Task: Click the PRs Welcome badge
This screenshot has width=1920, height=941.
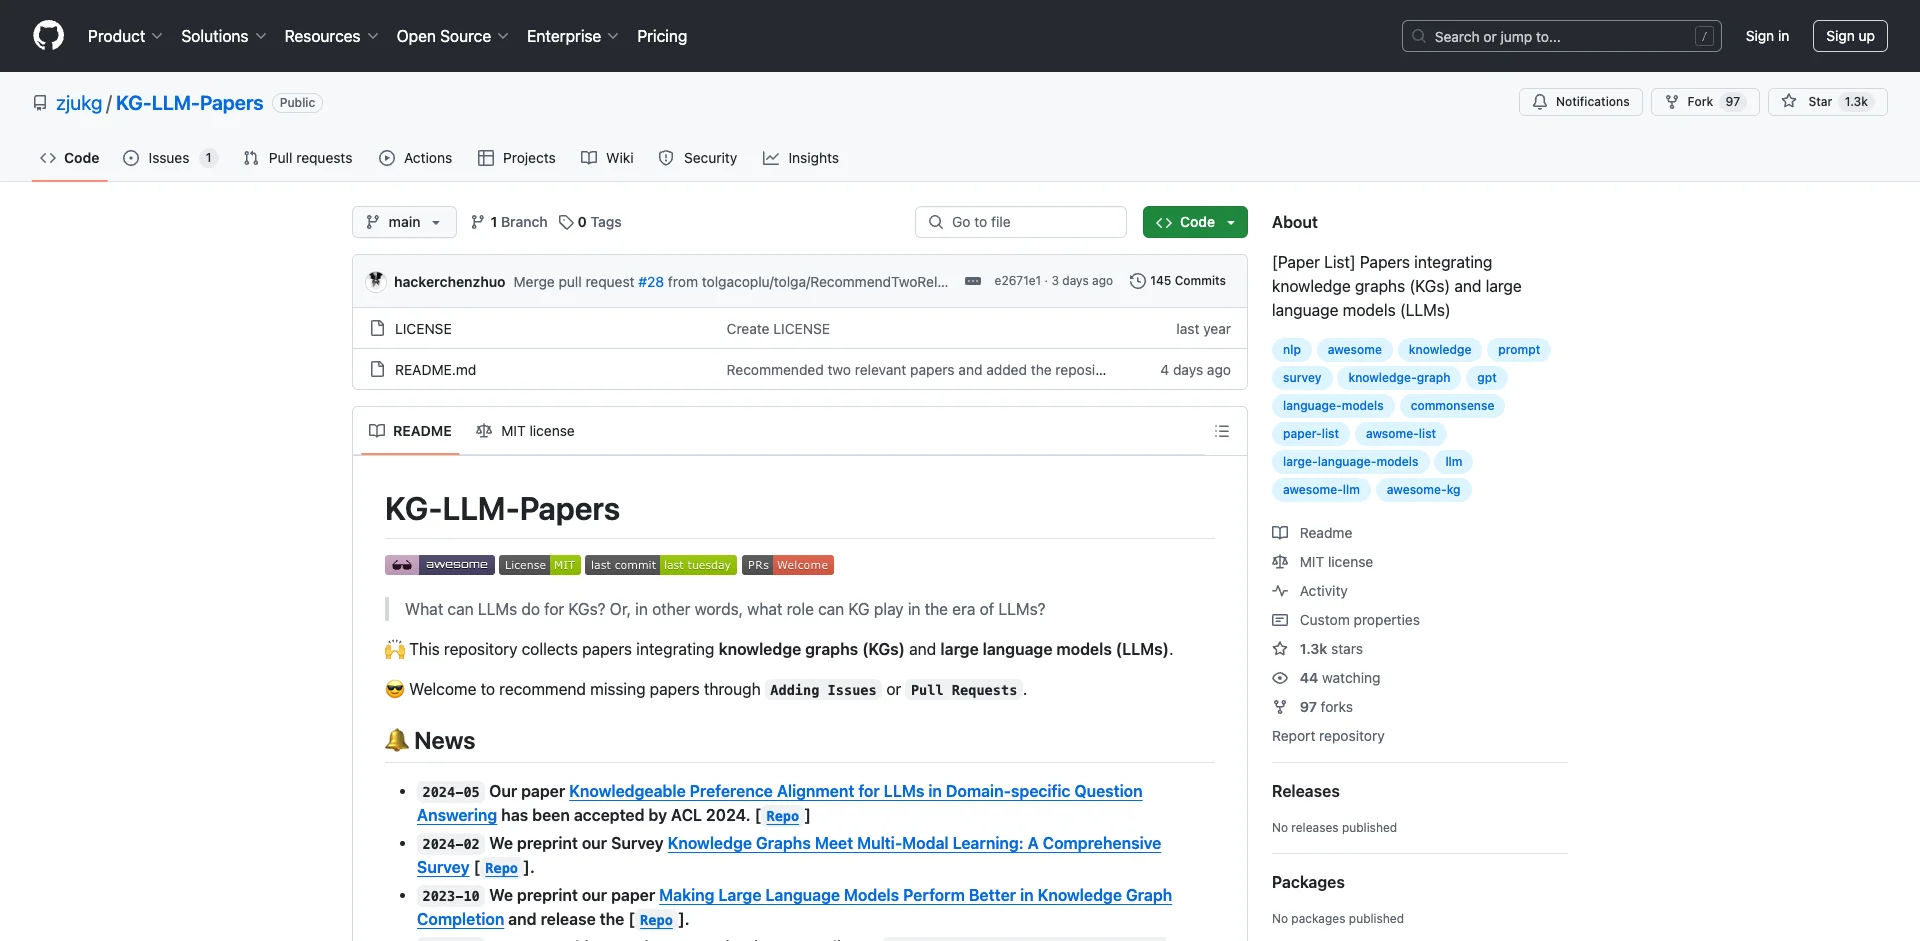Action: (x=788, y=565)
